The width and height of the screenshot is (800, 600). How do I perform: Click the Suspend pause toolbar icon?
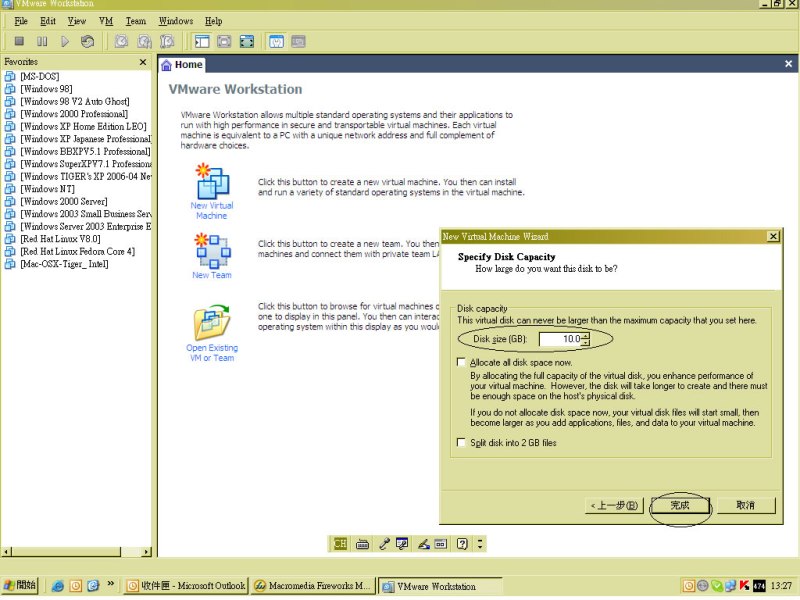(42, 41)
